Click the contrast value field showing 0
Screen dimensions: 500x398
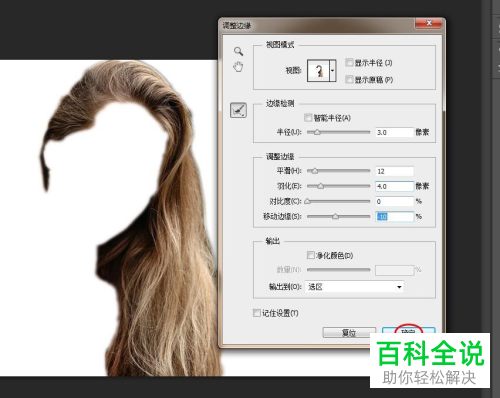[394, 201]
